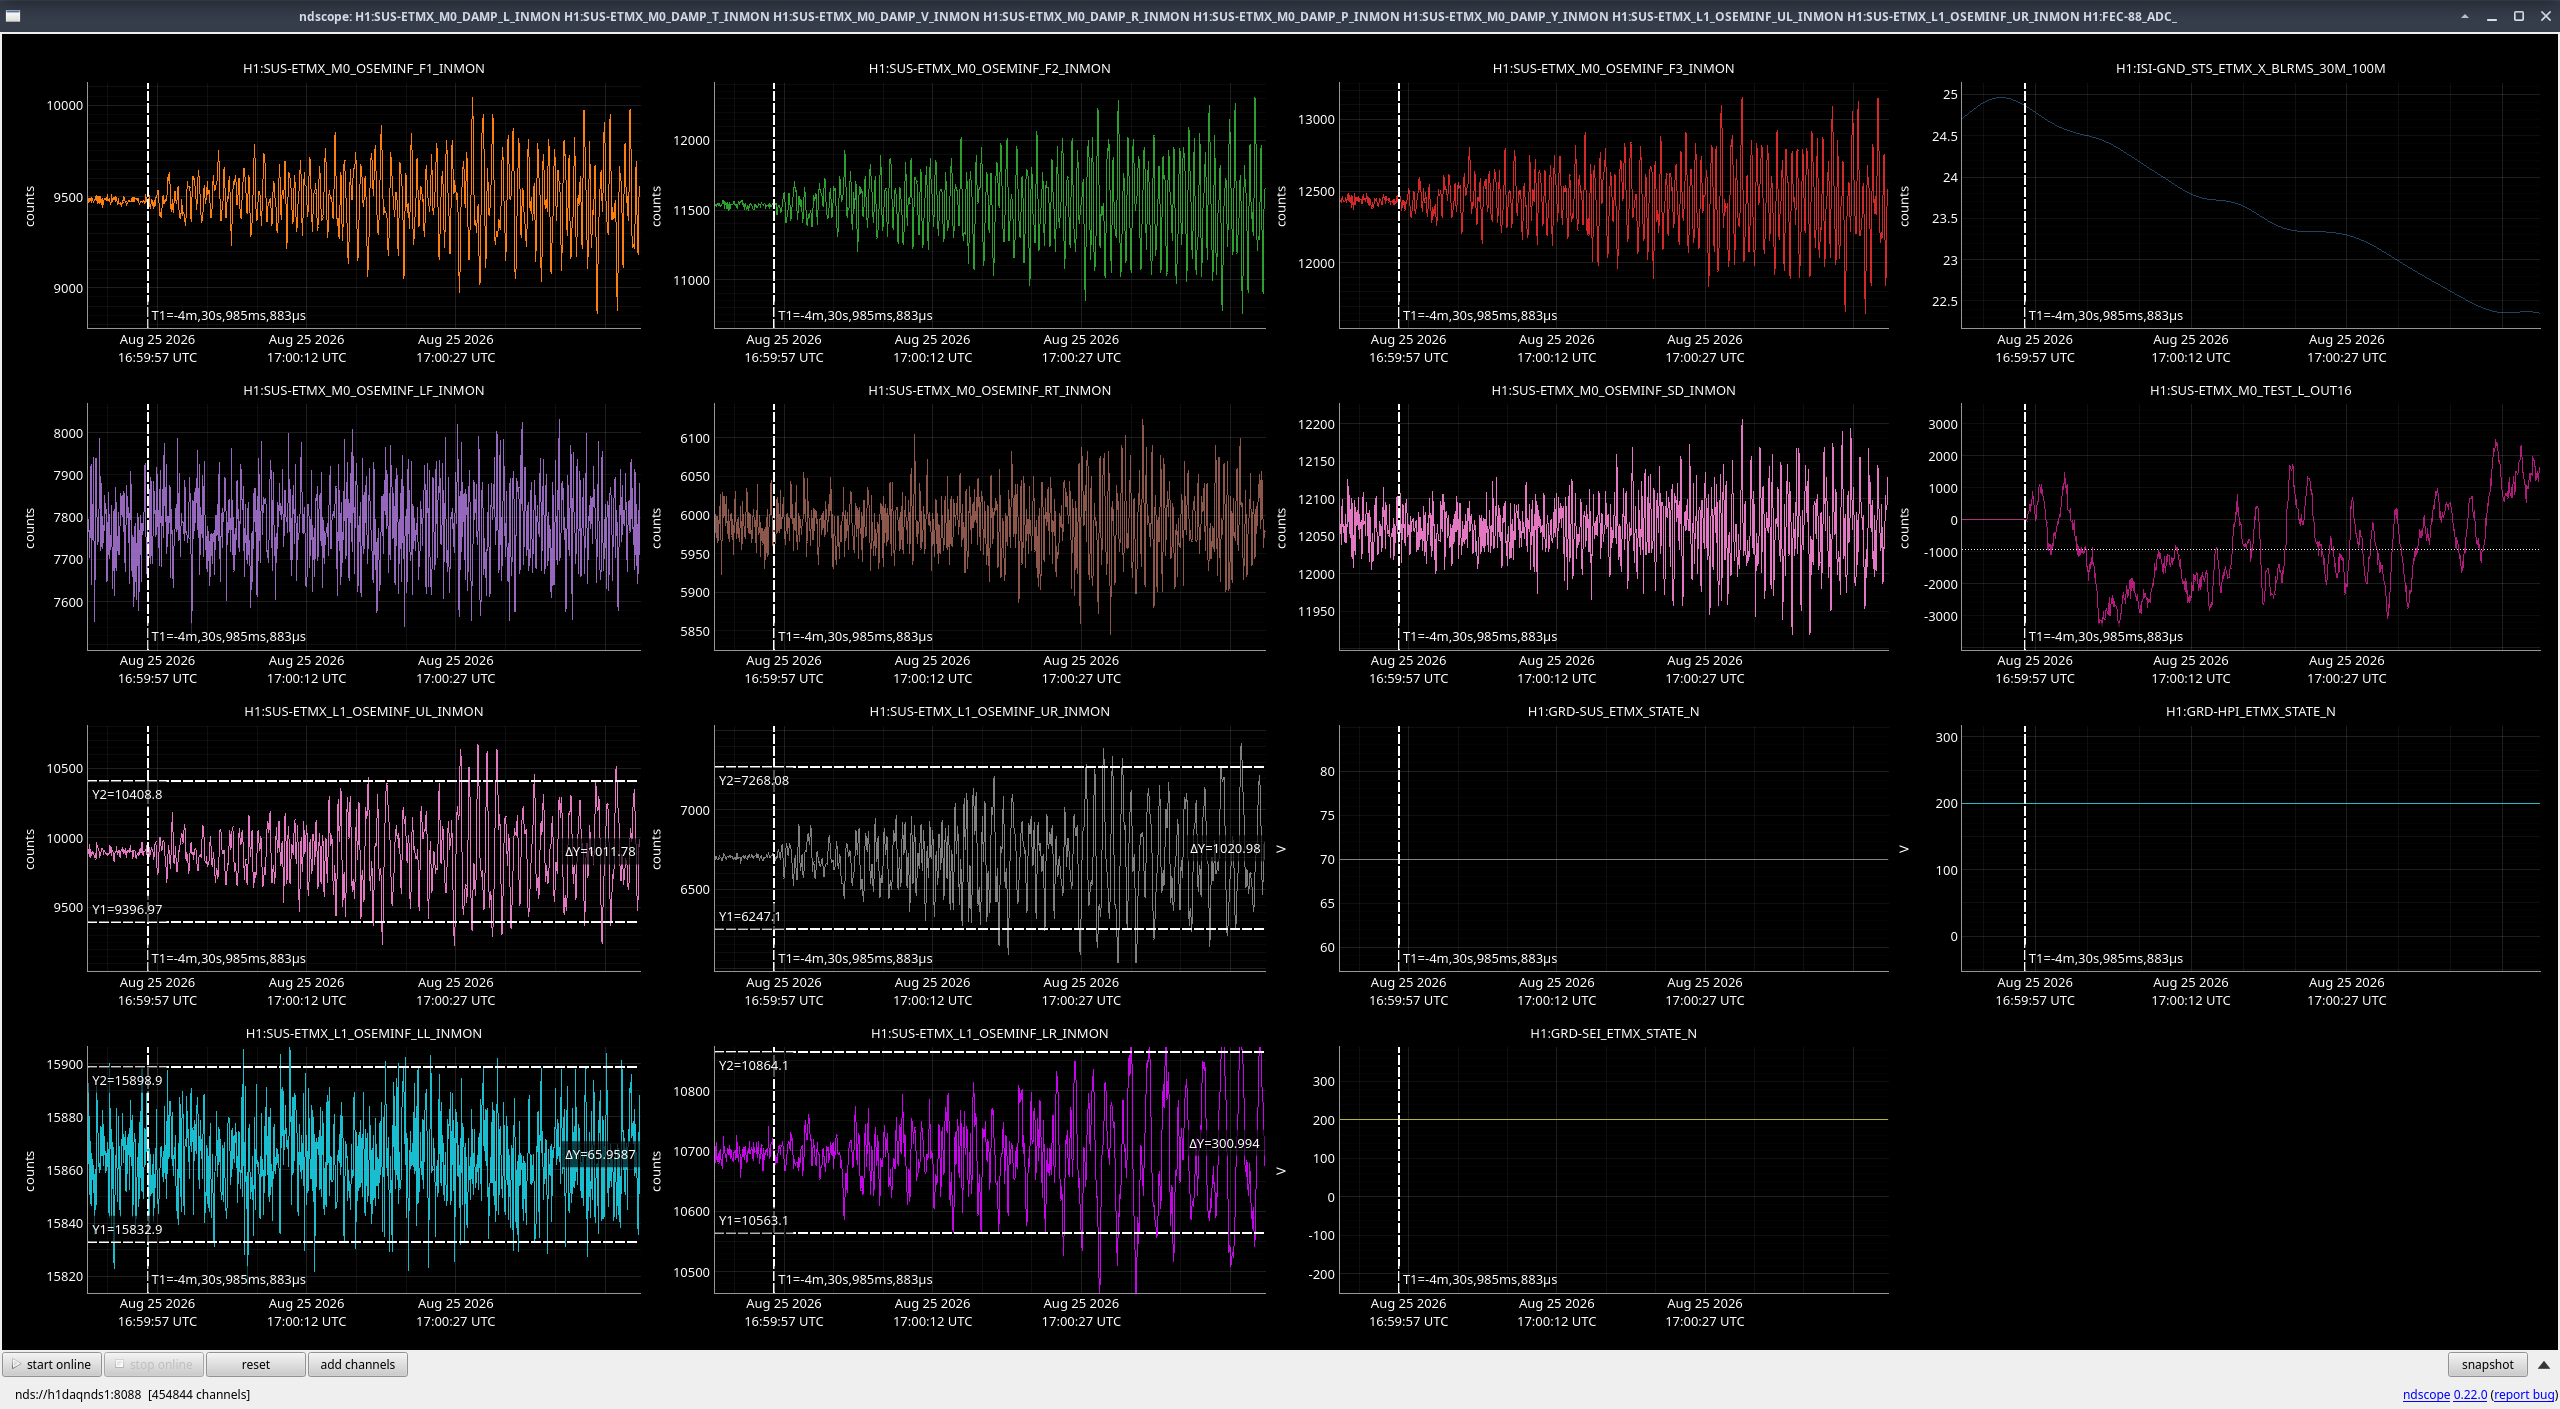
Task: Click the Y1=9396.97 cursor label
Action: coord(127,910)
